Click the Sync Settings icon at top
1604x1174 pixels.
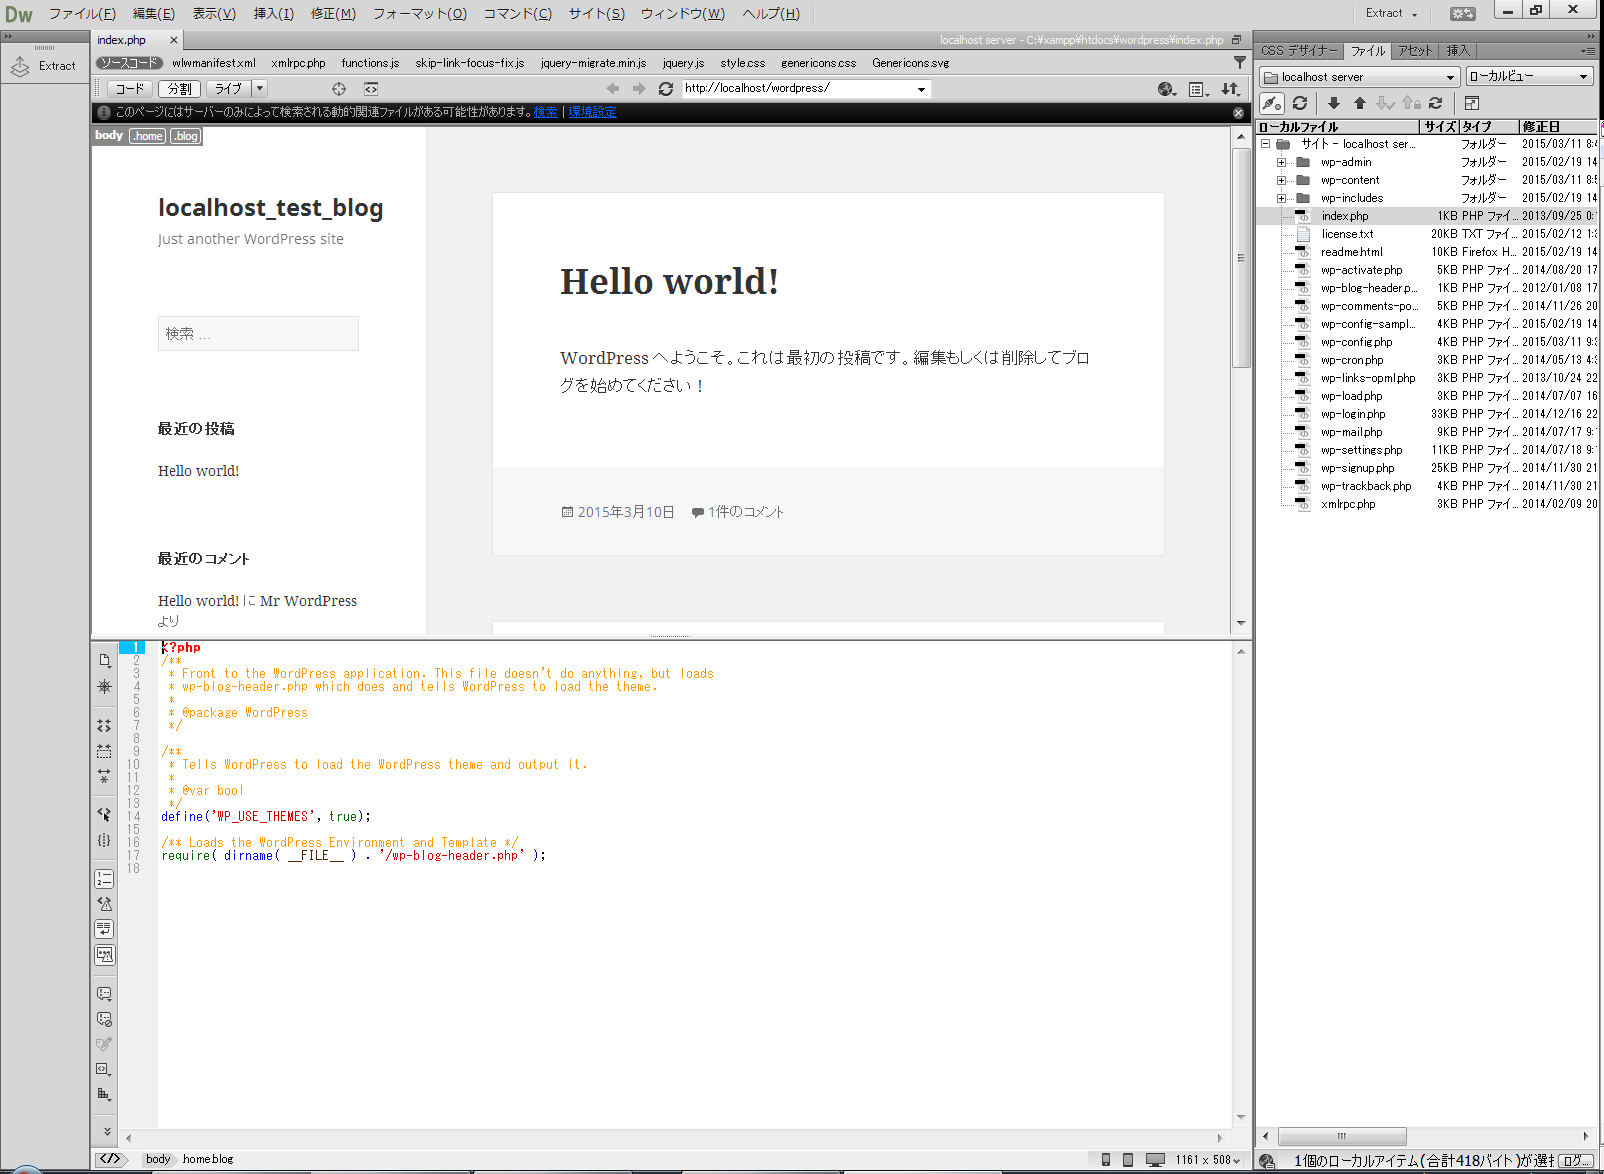1463,14
